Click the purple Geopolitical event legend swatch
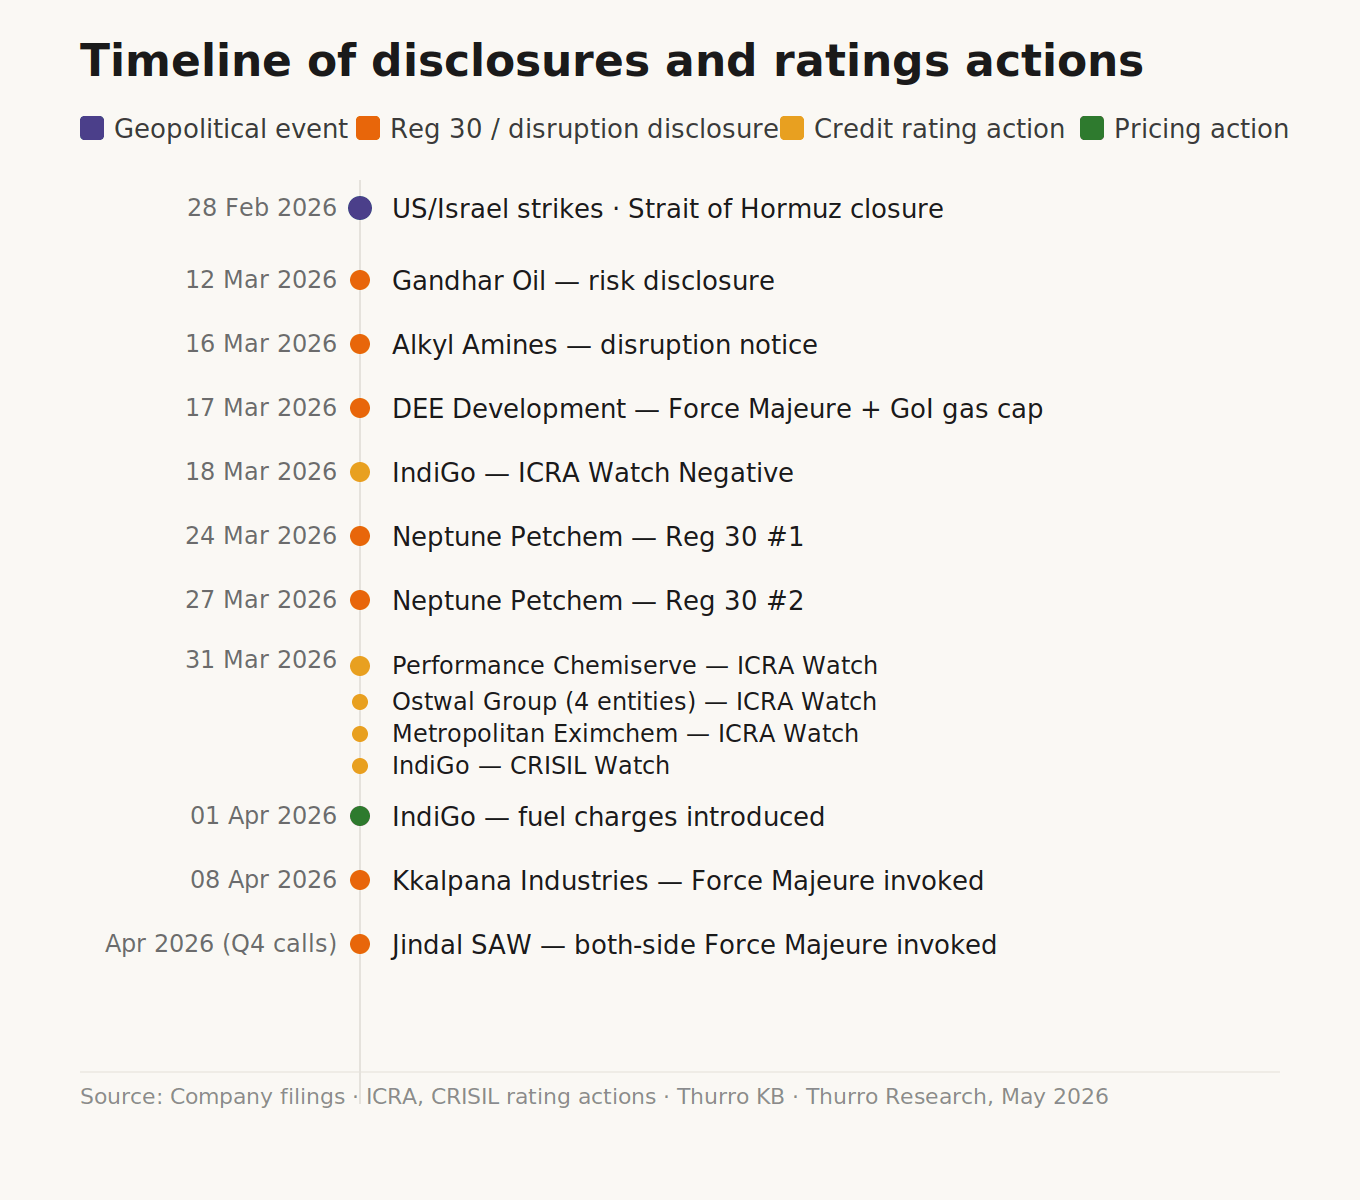The image size is (1360, 1200). [92, 128]
